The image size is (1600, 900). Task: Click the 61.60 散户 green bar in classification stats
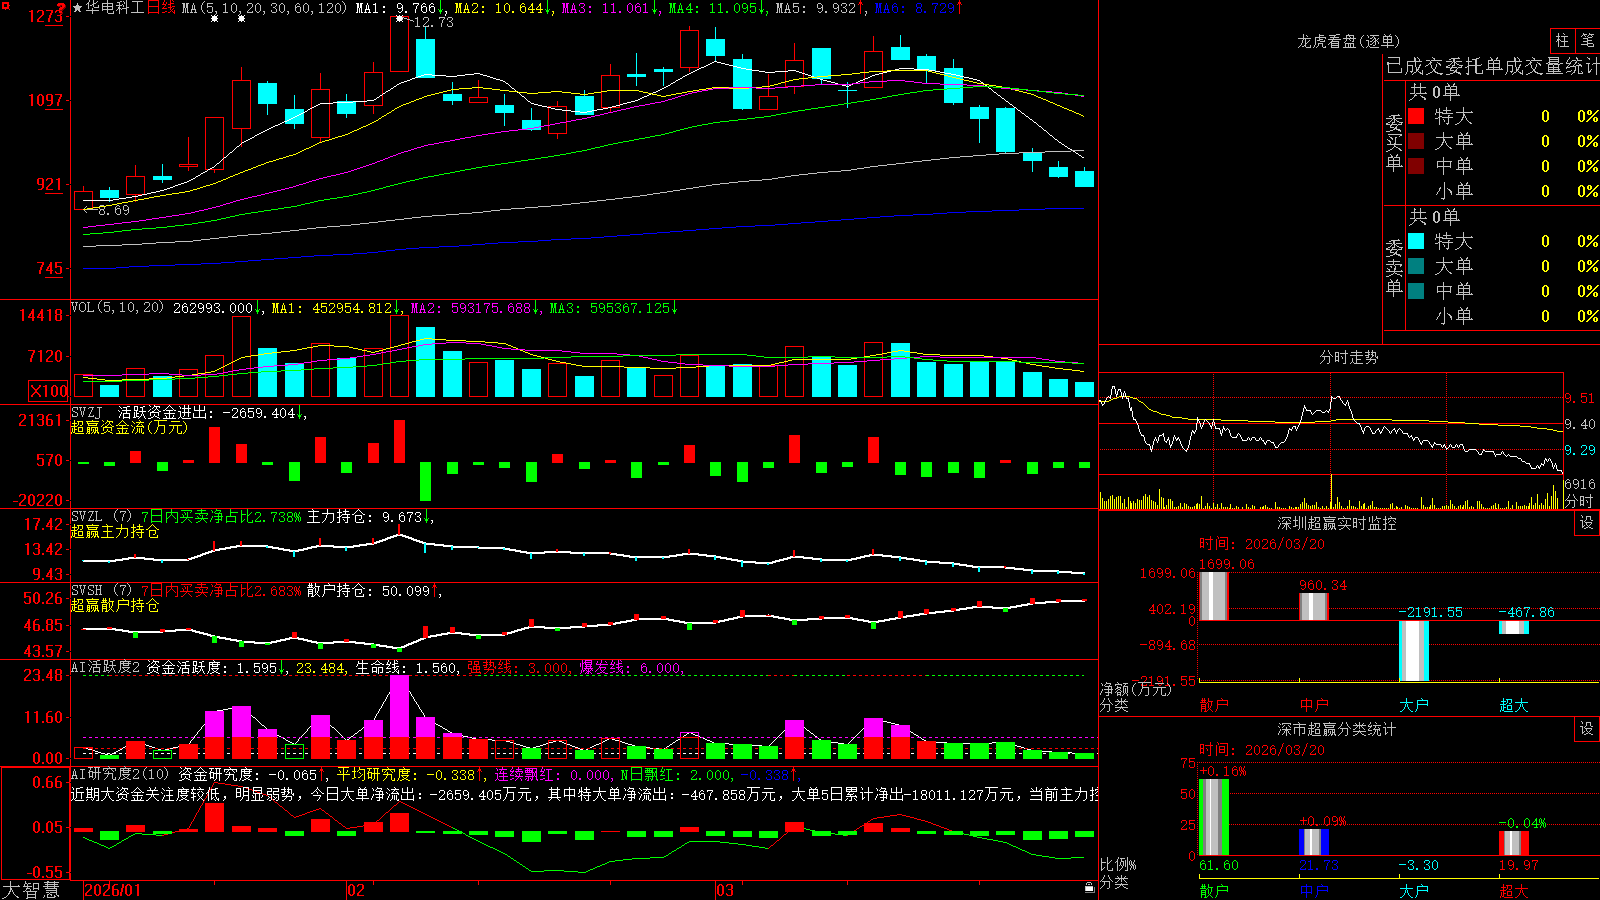[x=1213, y=817]
